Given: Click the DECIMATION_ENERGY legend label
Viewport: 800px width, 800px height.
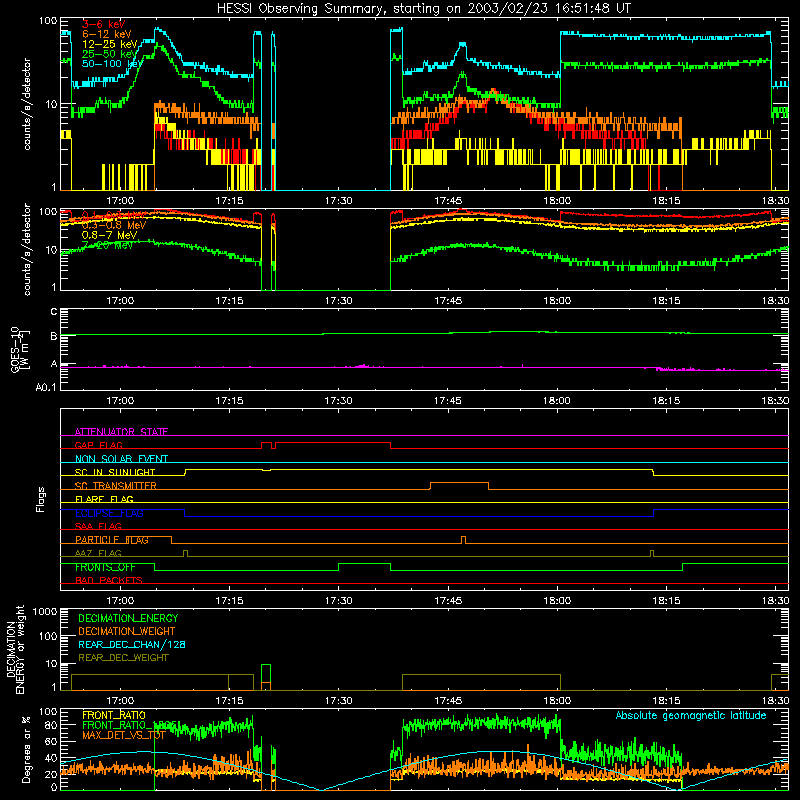Looking at the screenshot, I should (x=128, y=618).
